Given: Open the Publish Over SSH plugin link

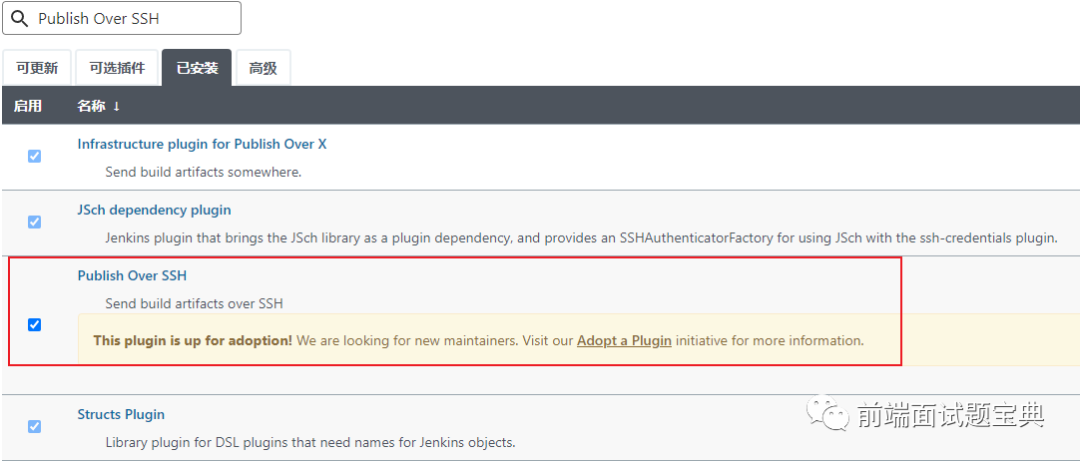Looking at the screenshot, I should (x=132, y=276).
